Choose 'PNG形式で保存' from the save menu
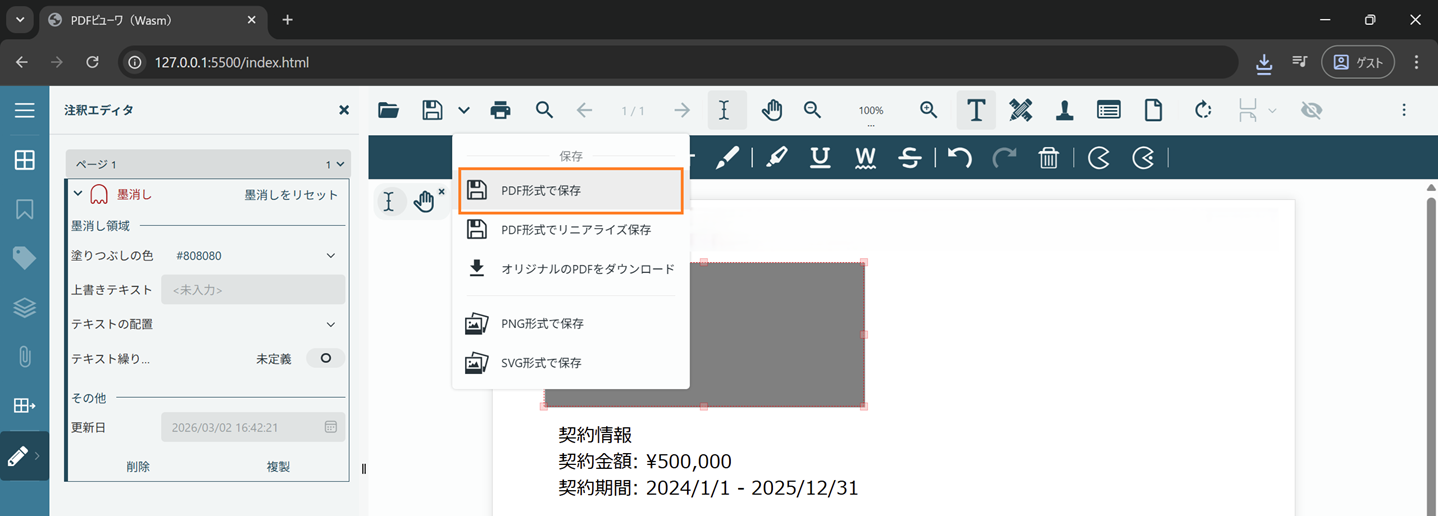Image resolution: width=1438 pixels, height=516 pixels. pyautogui.click(x=571, y=324)
